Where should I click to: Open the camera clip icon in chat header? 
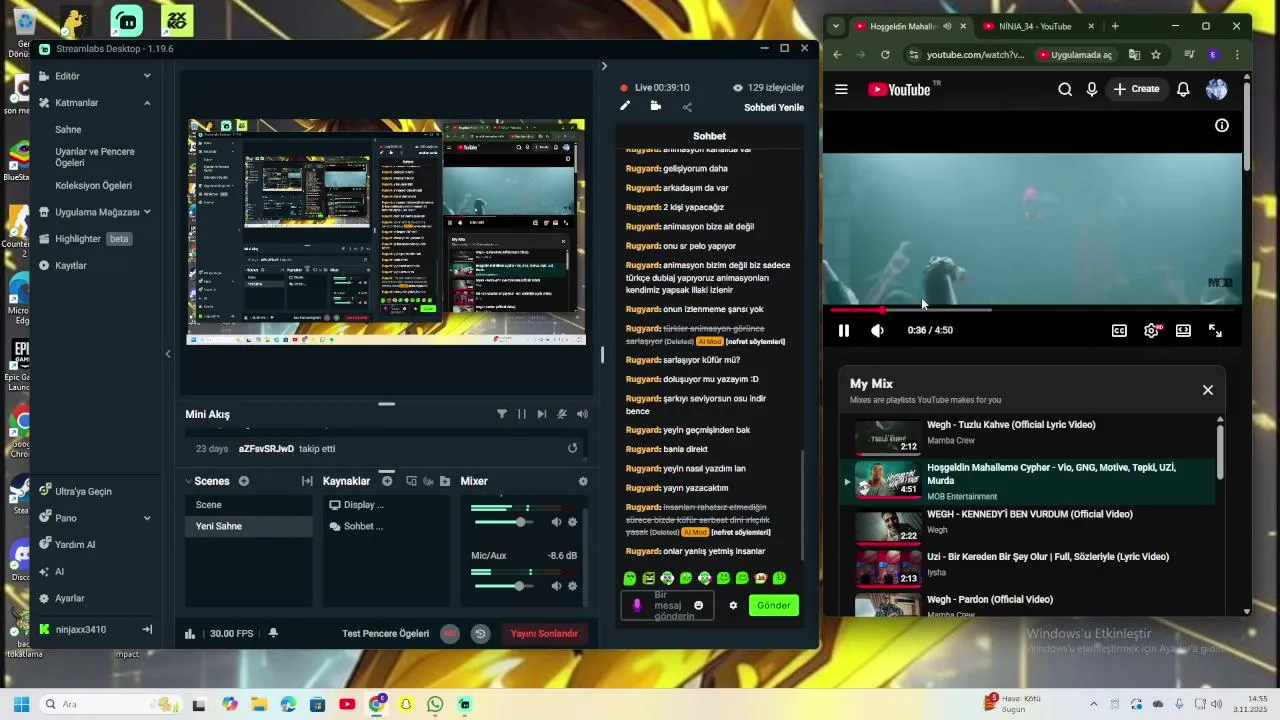(x=655, y=106)
